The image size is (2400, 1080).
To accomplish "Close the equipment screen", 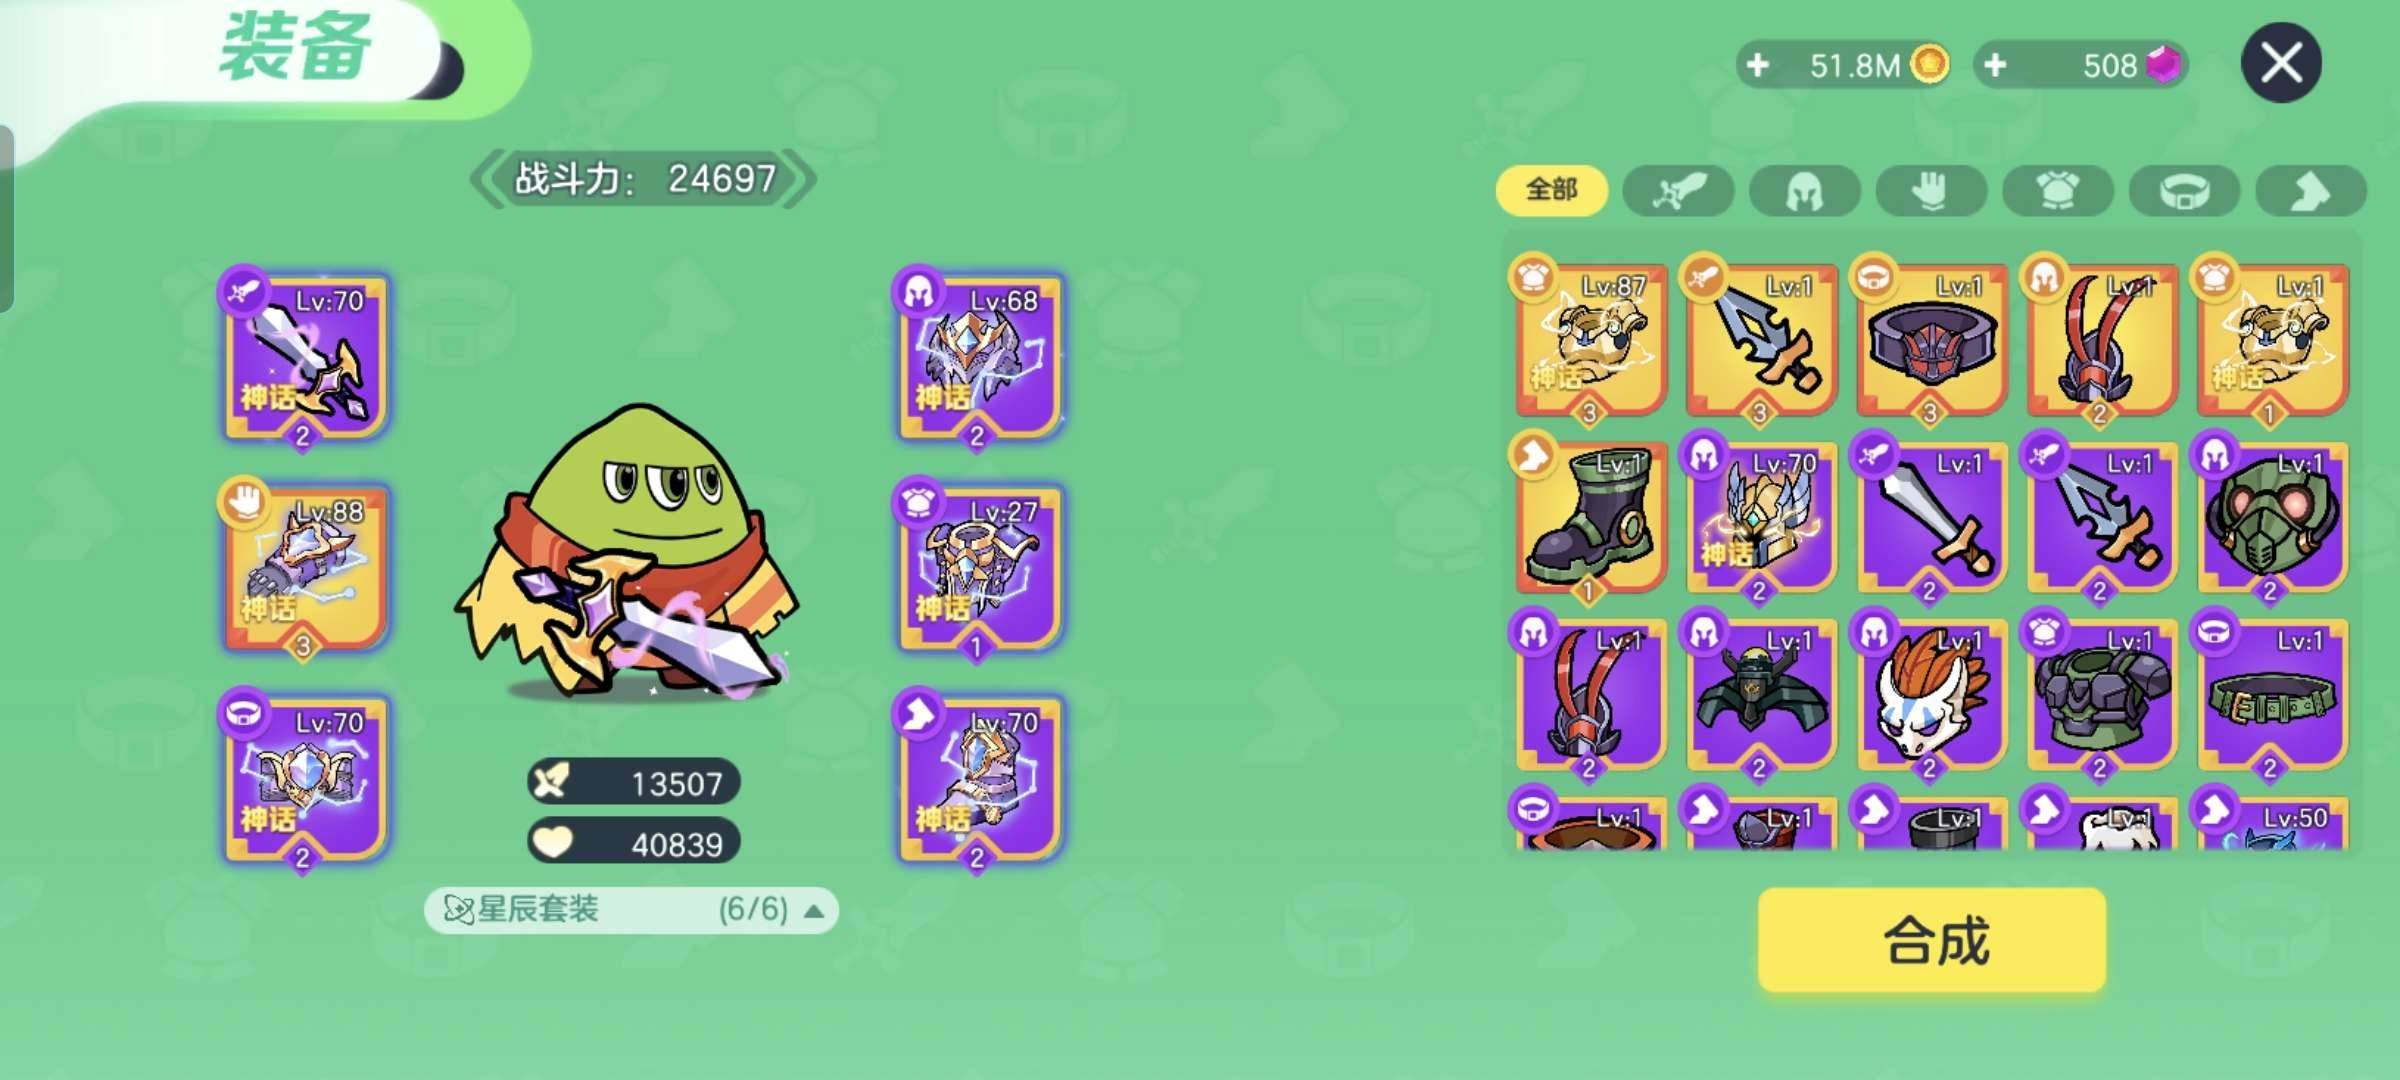I will pos(2281,63).
